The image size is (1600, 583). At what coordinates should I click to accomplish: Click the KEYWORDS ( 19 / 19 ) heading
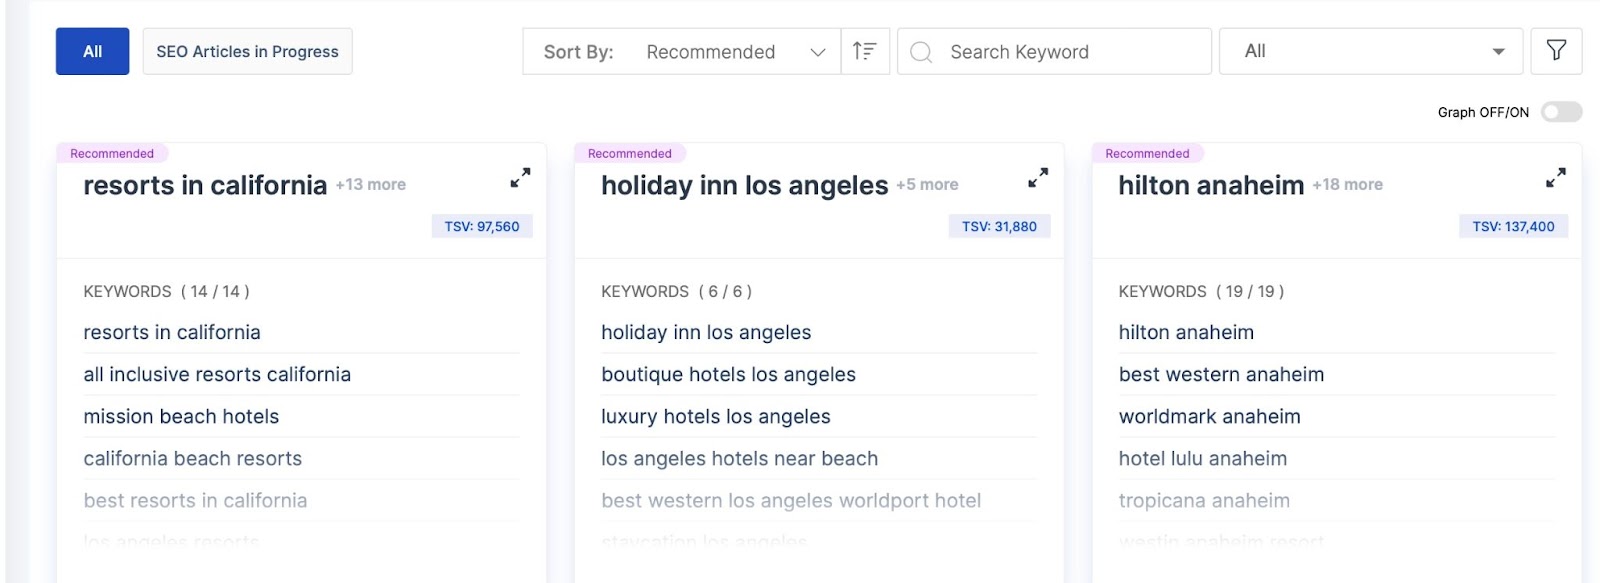coord(1201,291)
